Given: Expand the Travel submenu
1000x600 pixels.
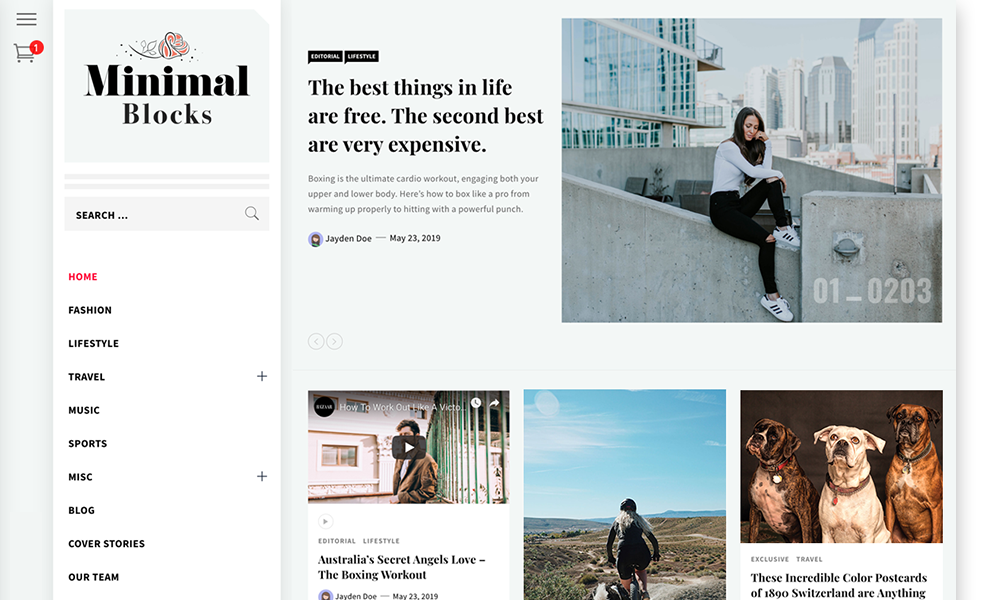Looking at the screenshot, I should pos(261,376).
